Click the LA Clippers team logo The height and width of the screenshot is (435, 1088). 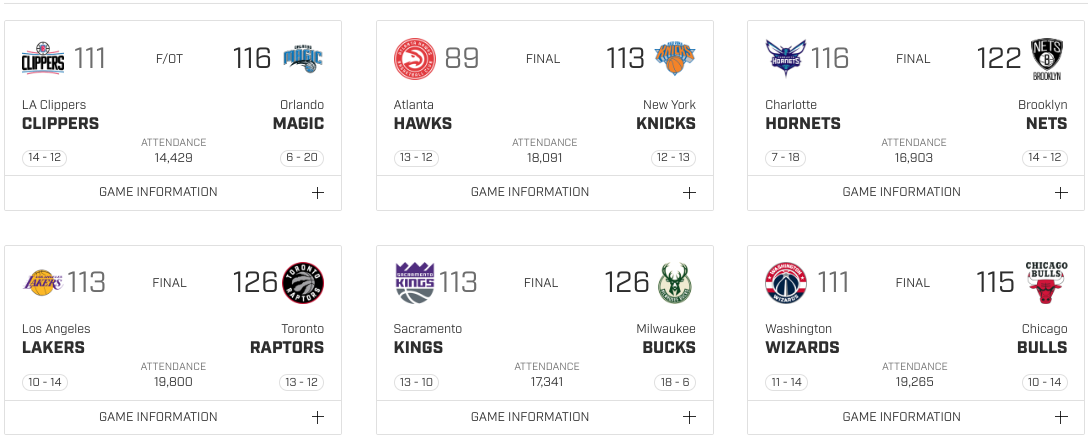(x=43, y=58)
